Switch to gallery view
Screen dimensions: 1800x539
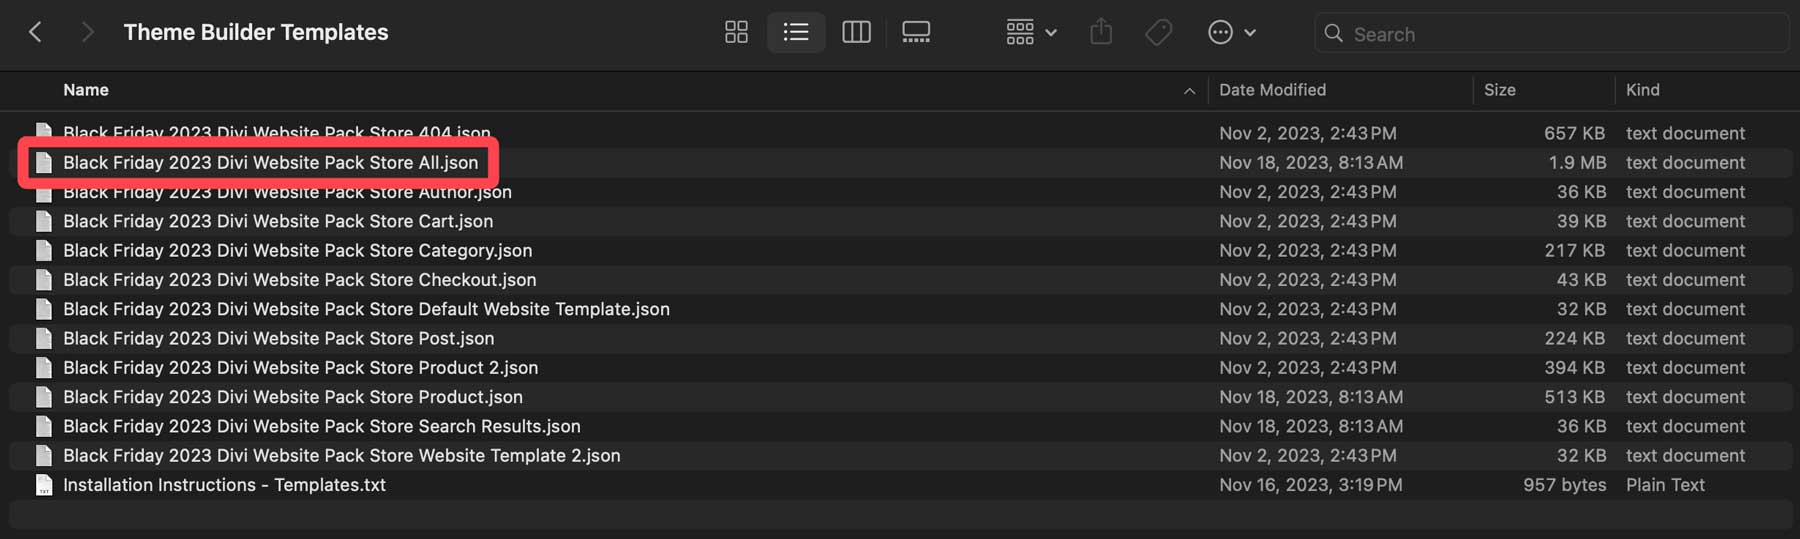(916, 33)
